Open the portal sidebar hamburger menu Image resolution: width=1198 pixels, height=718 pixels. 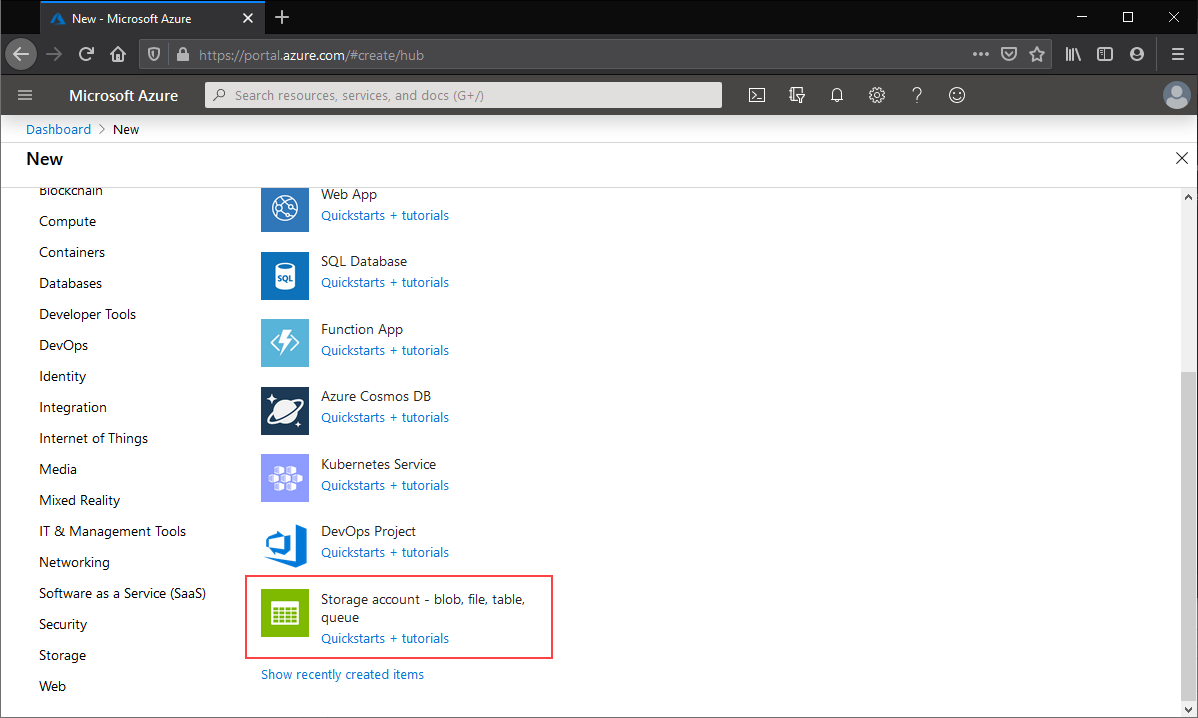(25, 95)
